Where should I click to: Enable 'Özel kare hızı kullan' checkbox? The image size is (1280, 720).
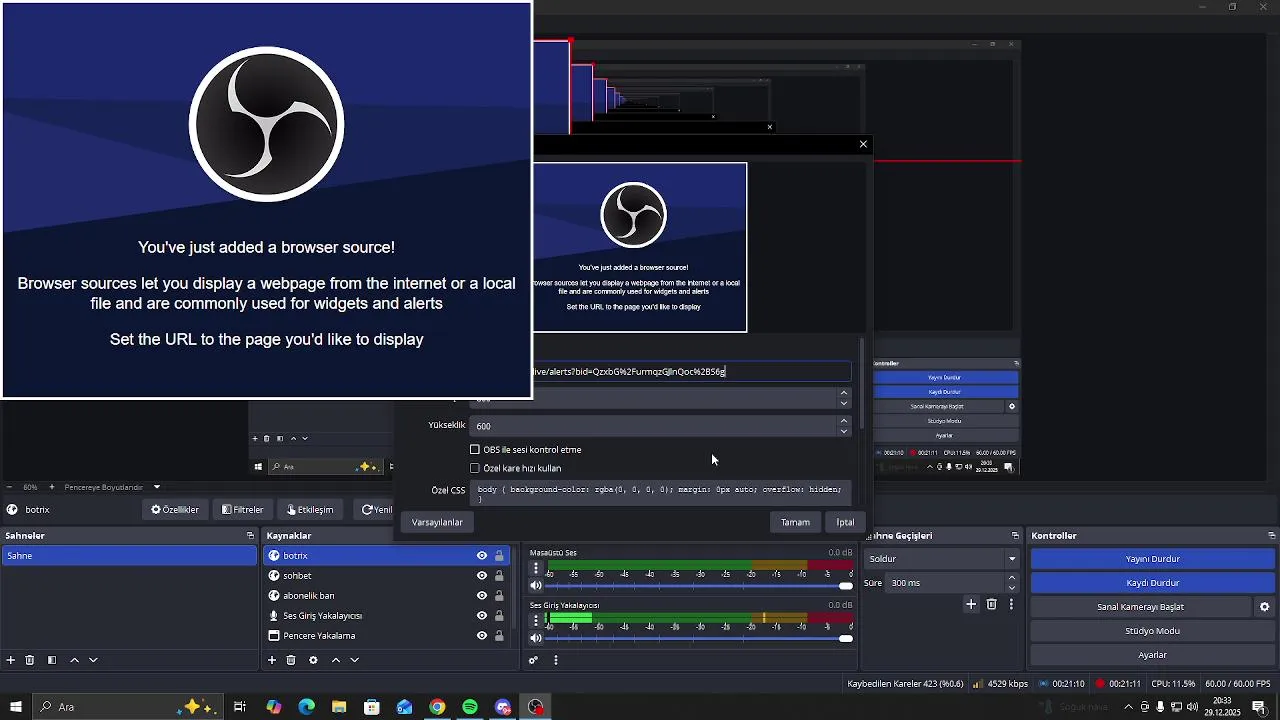click(475, 468)
